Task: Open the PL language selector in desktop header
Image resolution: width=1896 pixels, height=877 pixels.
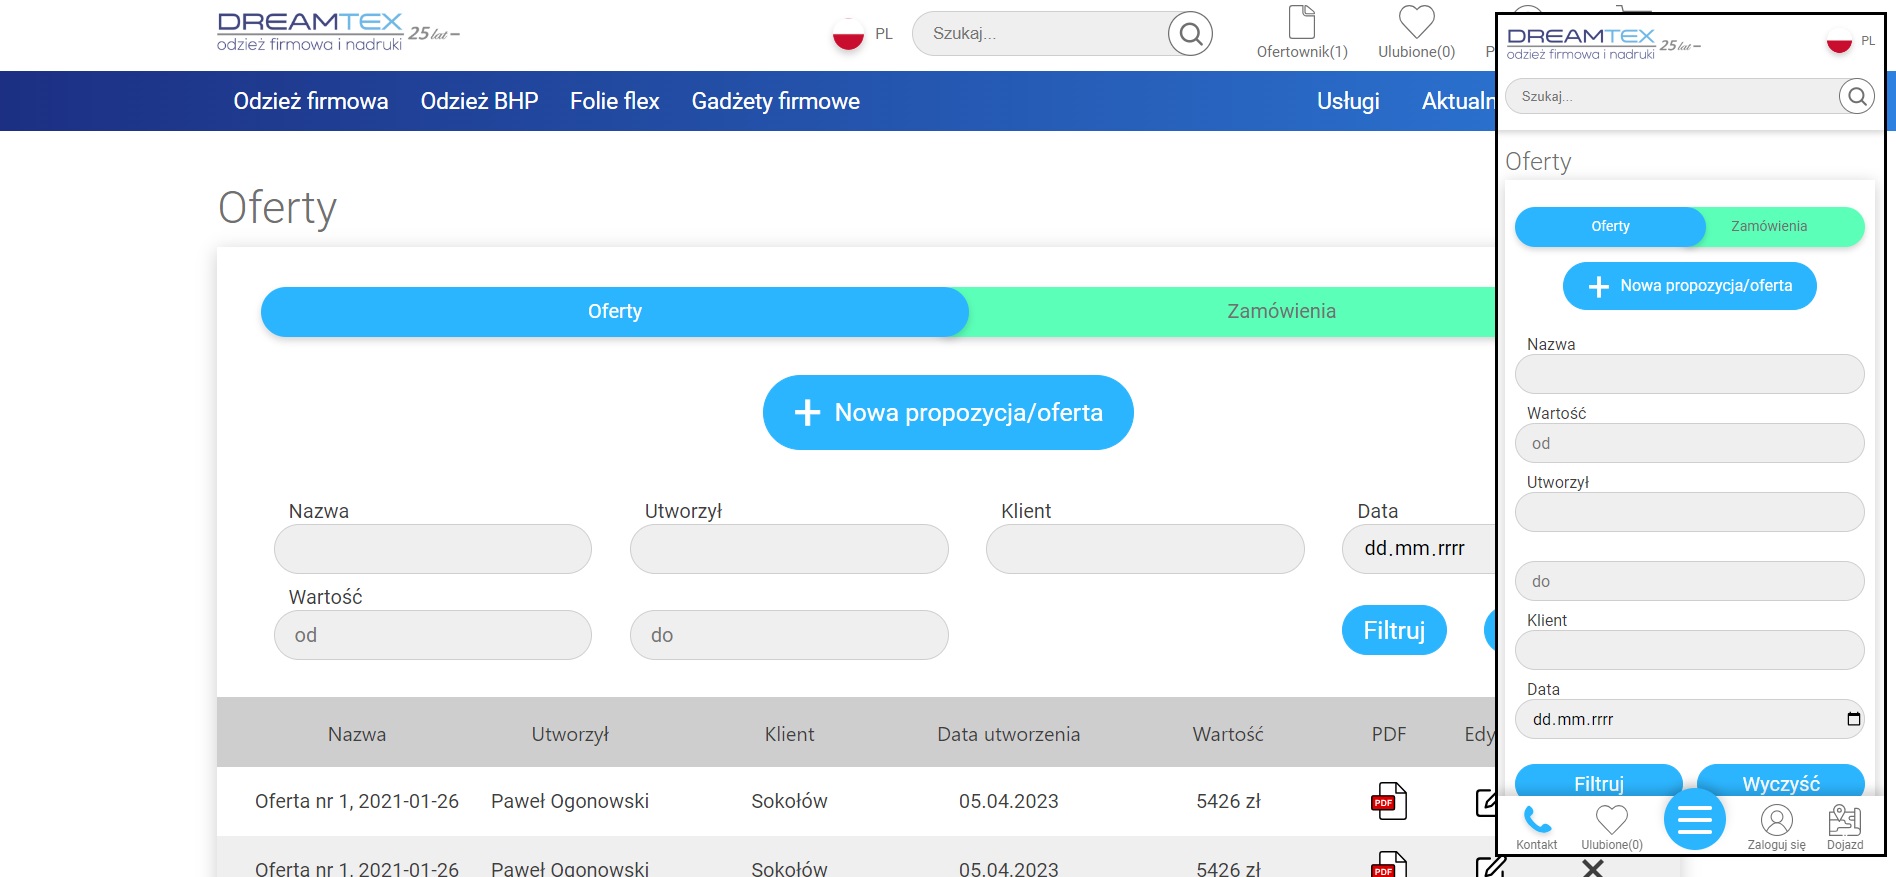Action: (863, 34)
